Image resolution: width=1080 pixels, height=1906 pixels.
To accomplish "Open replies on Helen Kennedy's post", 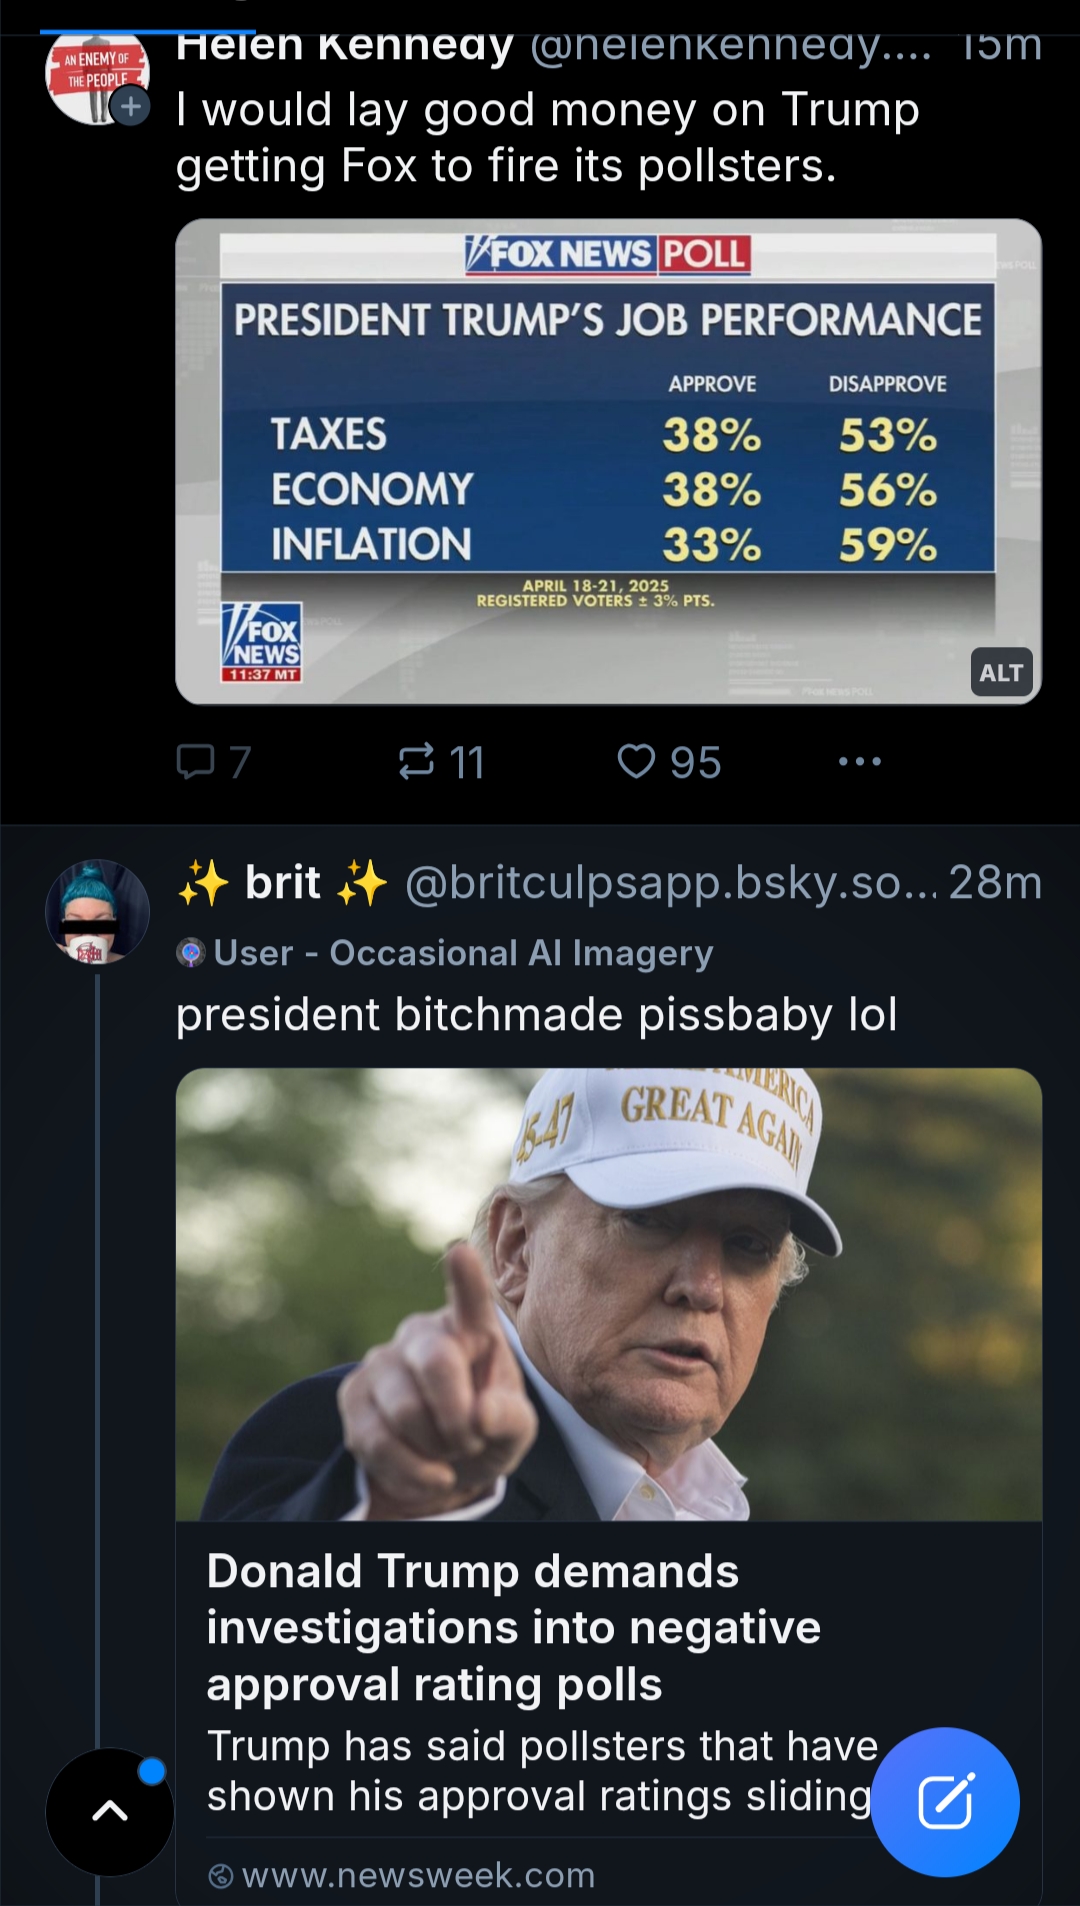I will point(213,762).
